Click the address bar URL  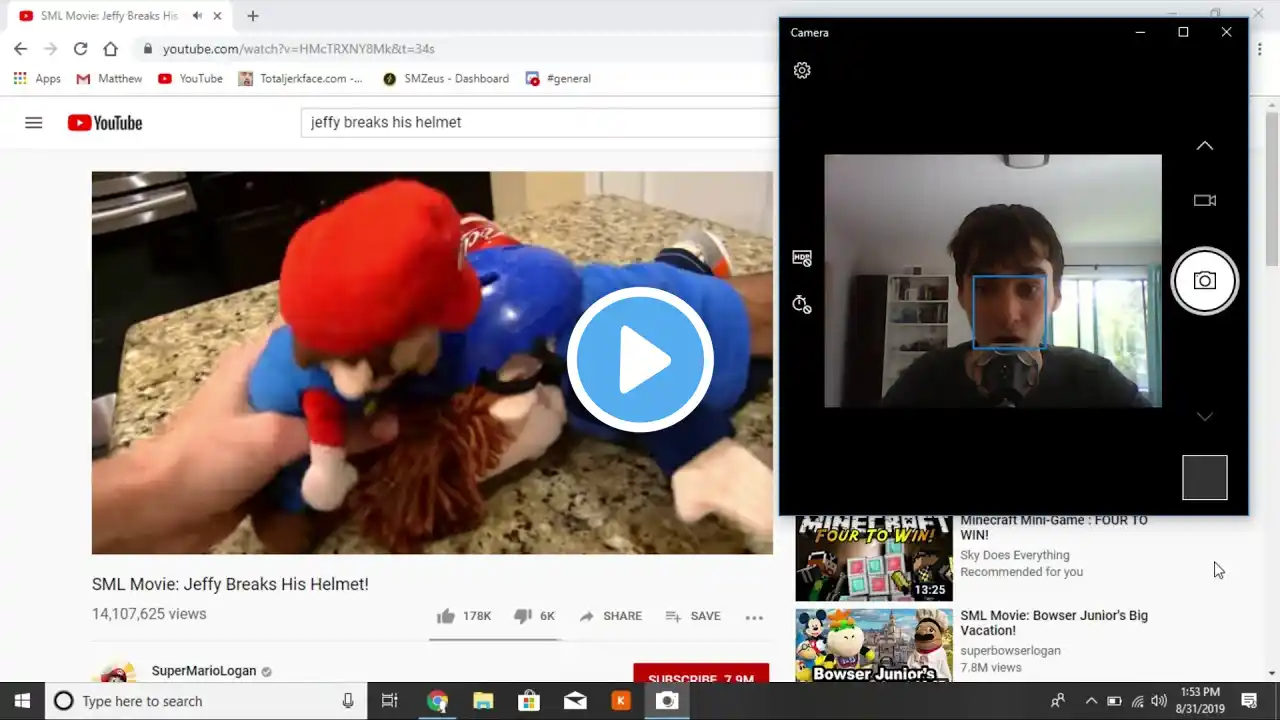[298, 48]
